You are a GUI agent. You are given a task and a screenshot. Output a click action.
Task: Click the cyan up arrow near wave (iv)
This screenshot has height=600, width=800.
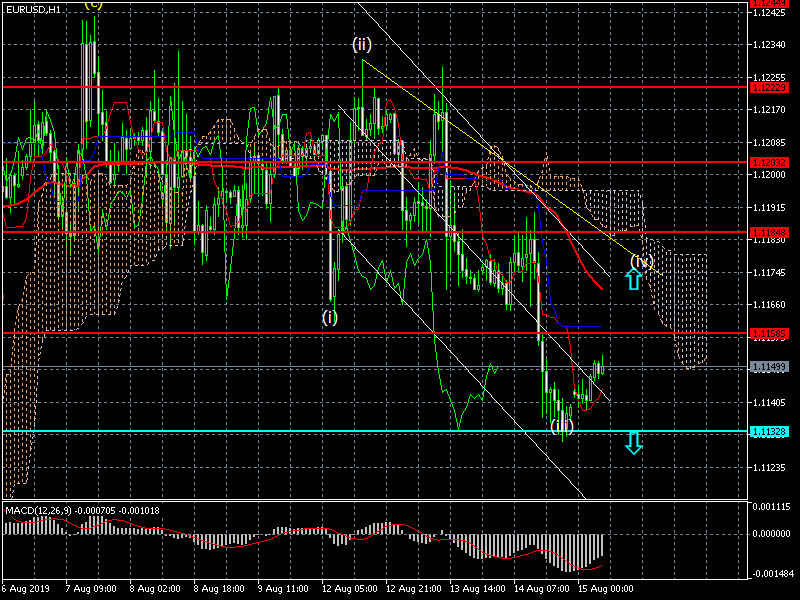click(633, 279)
